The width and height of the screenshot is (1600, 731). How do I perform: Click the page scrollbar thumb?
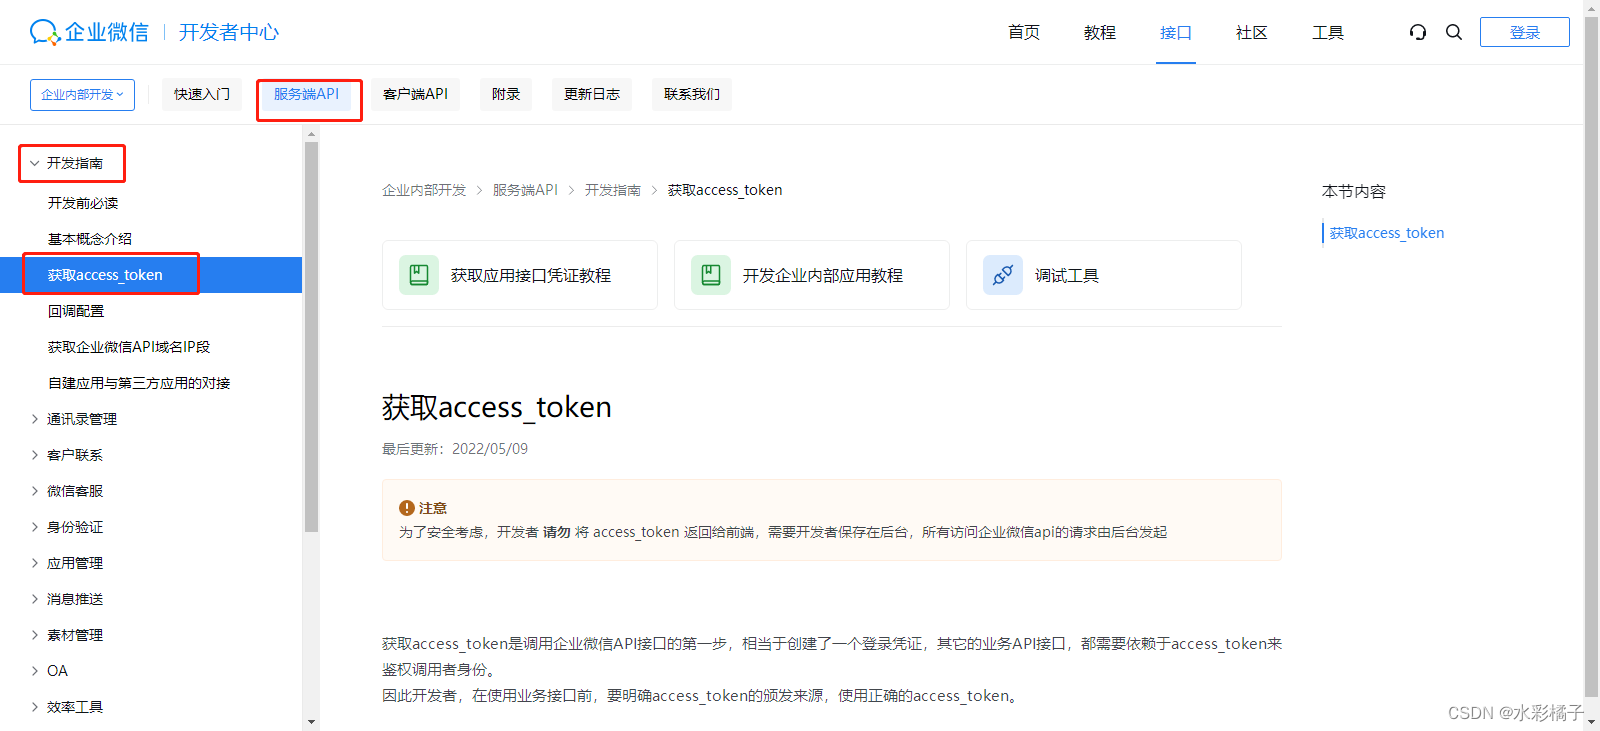pyautogui.click(x=1591, y=356)
